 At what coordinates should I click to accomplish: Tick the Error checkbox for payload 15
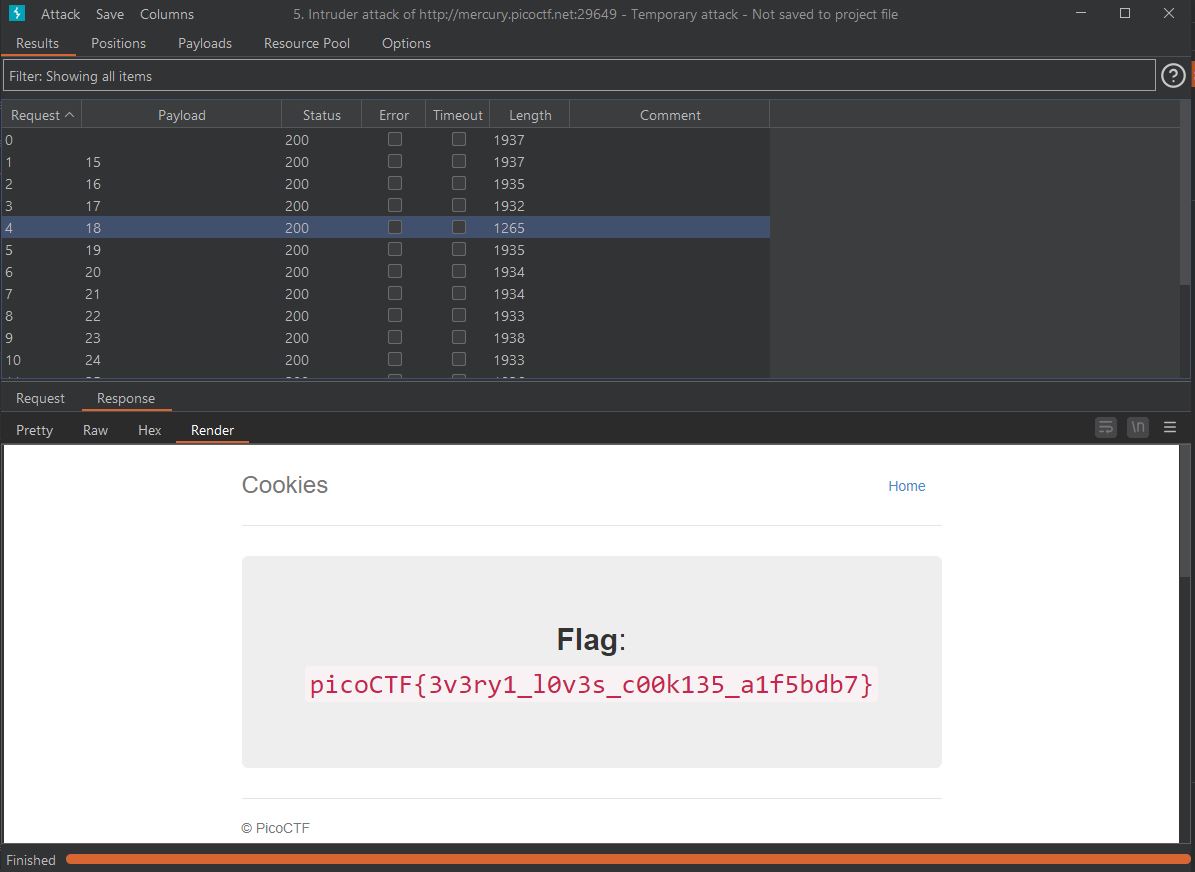click(x=395, y=162)
